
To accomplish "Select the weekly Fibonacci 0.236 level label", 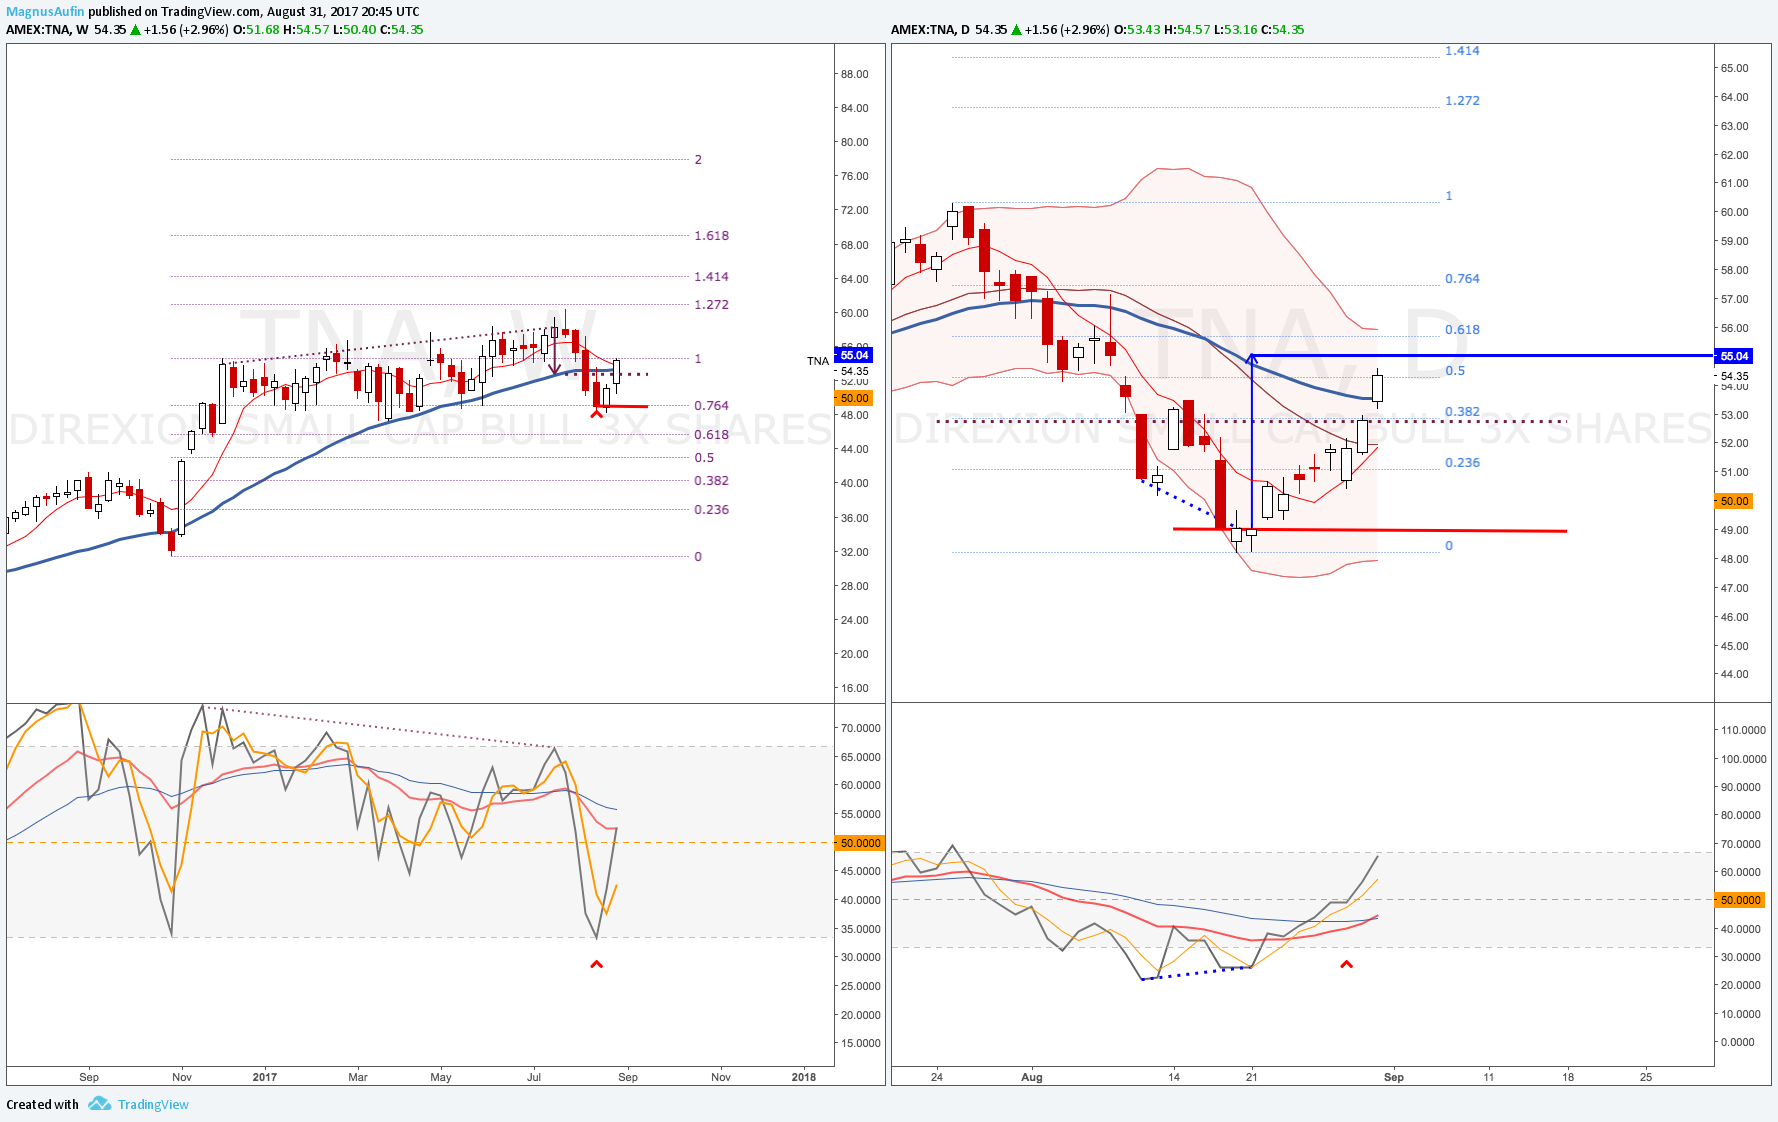I will click(712, 510).
